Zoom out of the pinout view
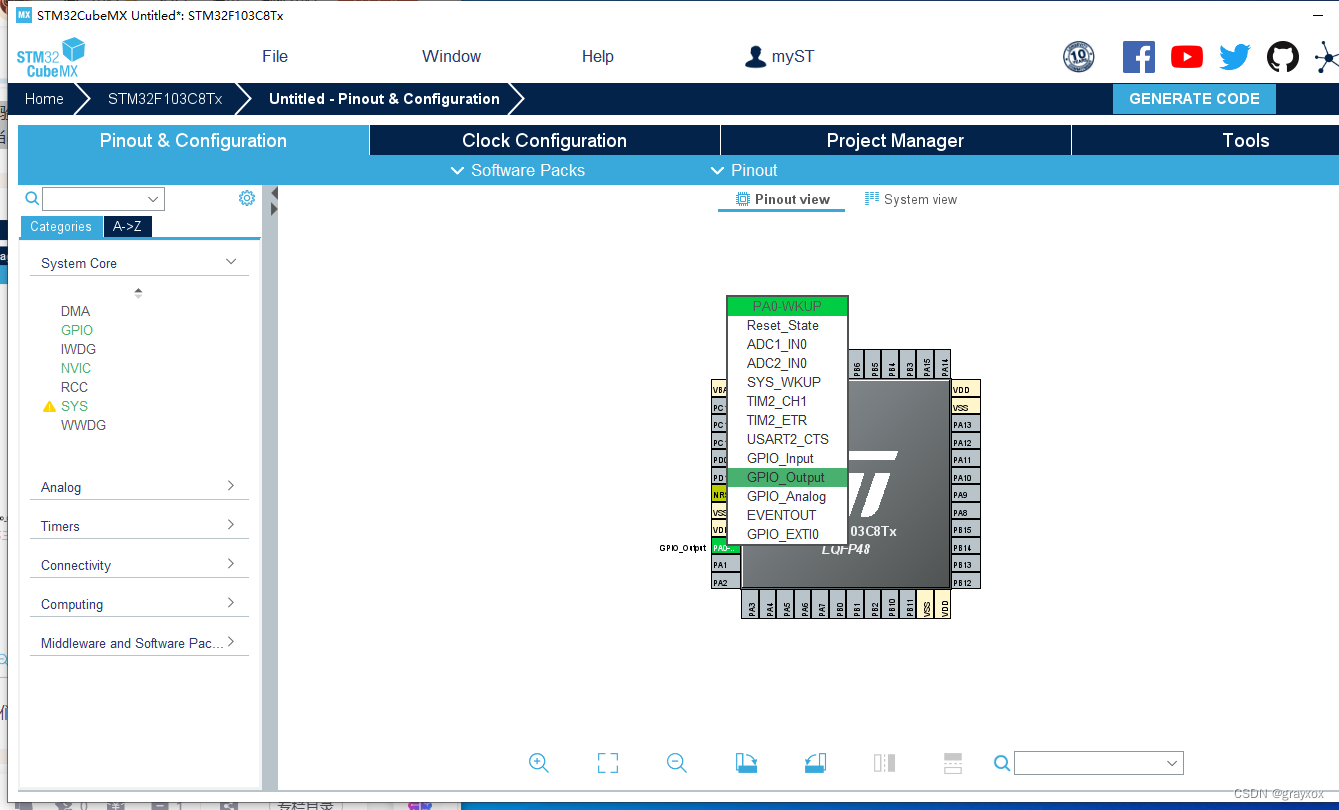1339x810 pixels. (x=677, y=763)
